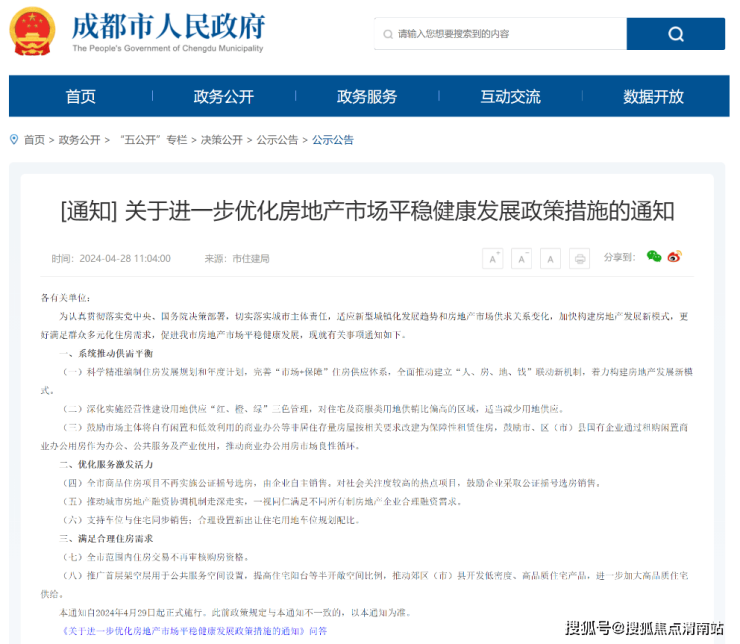740x644 pixels.
Task: Click the timestamp 2024-04-28 11:04:00
Action: (125, 259)
